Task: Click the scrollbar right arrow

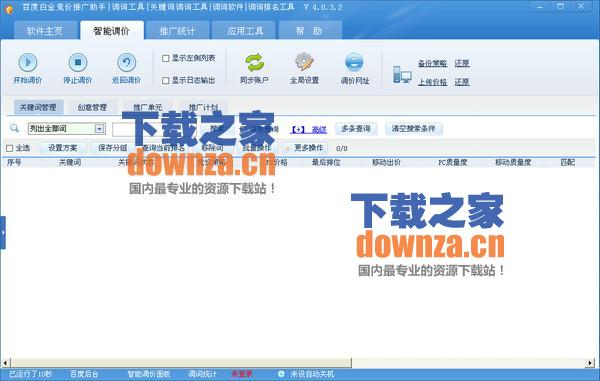Action: point(590,362)
